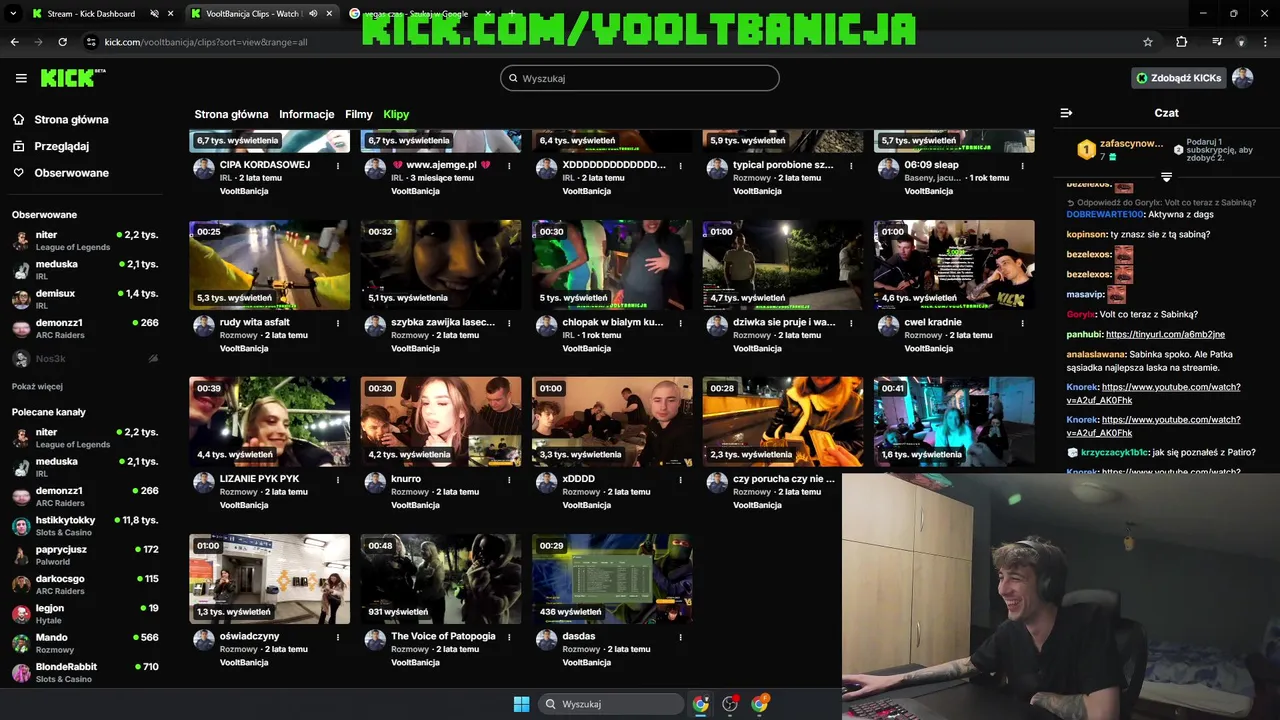Click the browser address bar URL
The height and width of the screenshot is (720, 1280).
[206, 42]
